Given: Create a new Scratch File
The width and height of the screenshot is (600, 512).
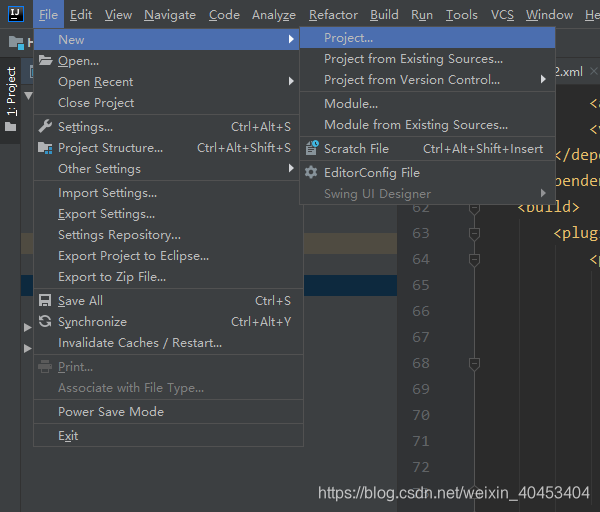Looking at the screenshot, I should [427, 148].
